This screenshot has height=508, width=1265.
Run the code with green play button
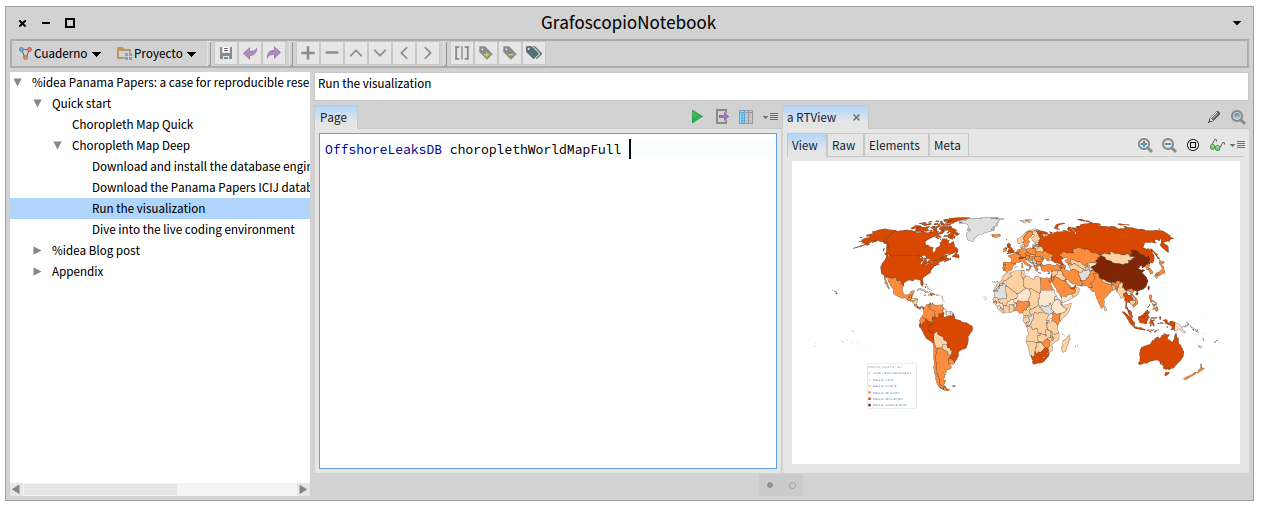pyautogui.click(x=697, y=117)
